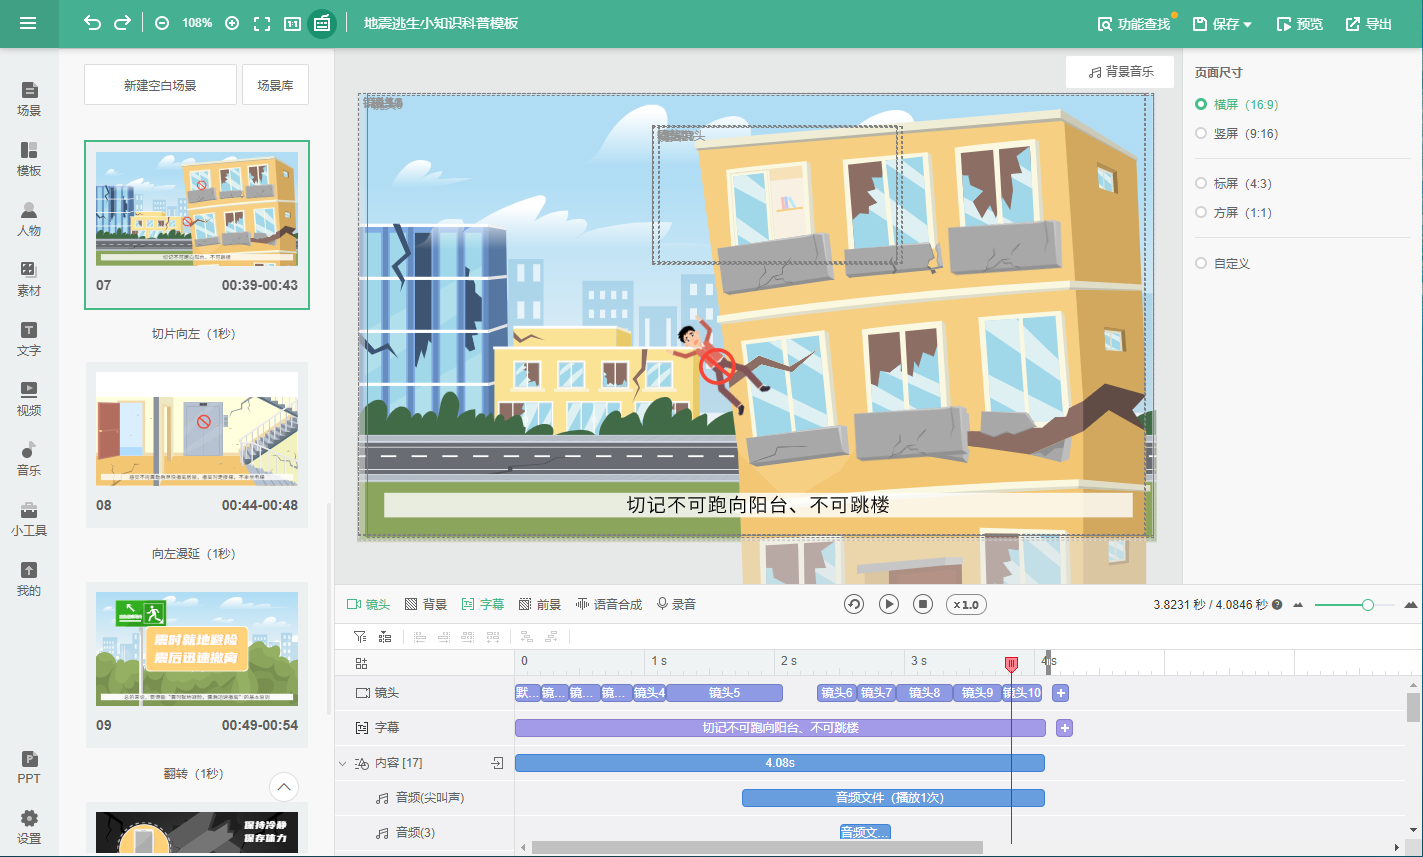Select 音频文件 (播放1次) clip
This screenshot has width=1423, height=857.
893,798
